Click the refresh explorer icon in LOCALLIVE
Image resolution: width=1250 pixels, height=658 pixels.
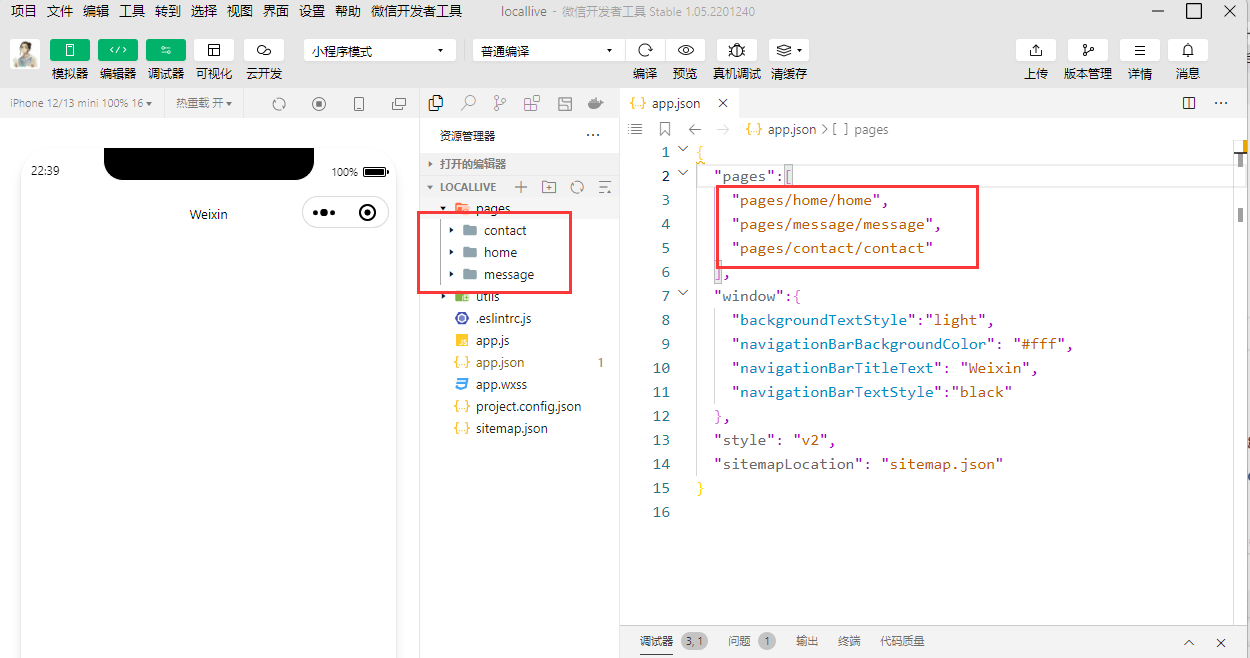tap(577, 187)
